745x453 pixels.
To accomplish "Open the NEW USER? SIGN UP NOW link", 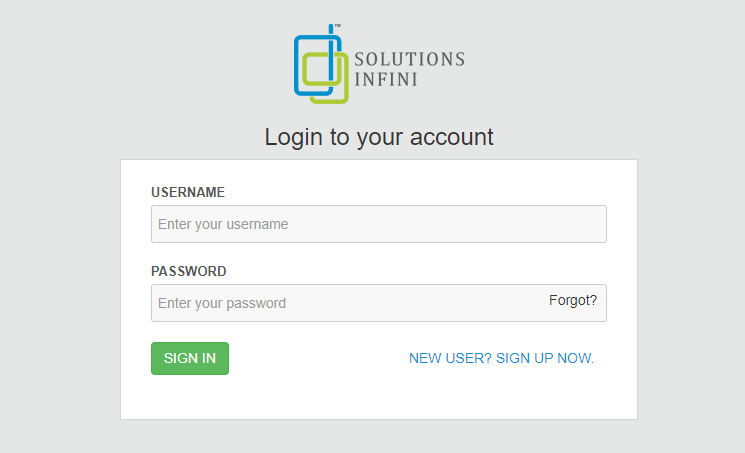I will point(501,358).
